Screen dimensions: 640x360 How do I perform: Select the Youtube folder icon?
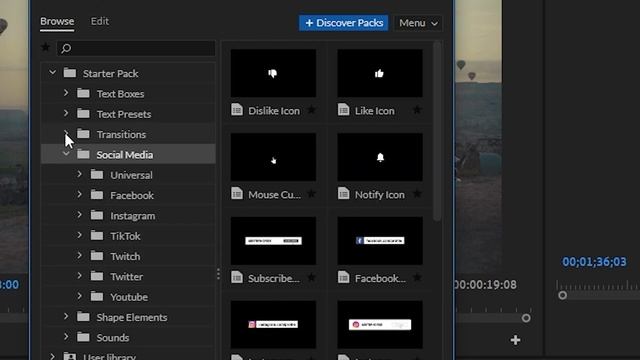coord(97,296)
